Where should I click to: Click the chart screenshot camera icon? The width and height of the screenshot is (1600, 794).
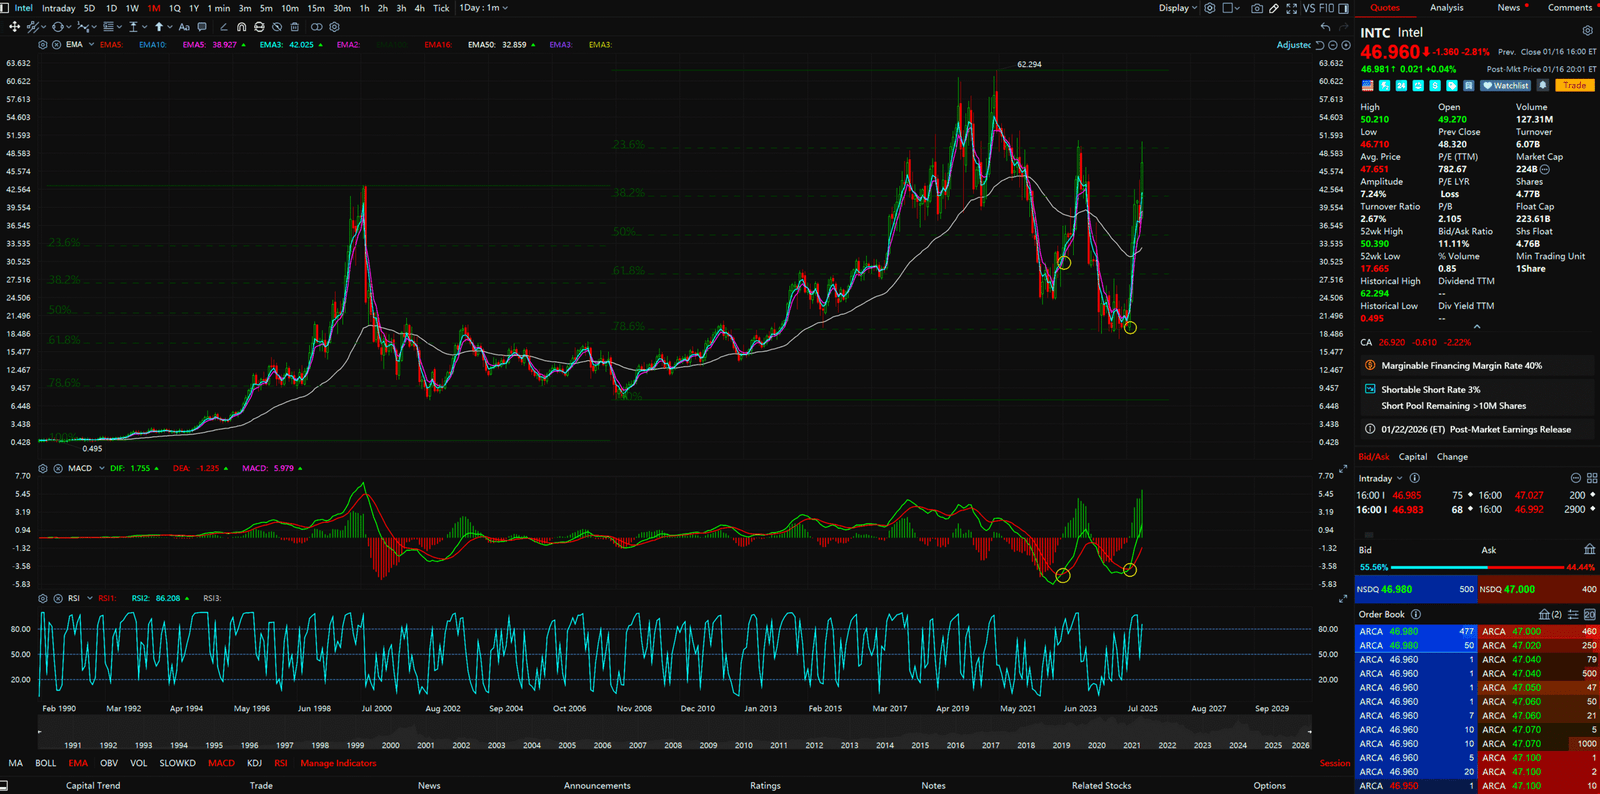(x=1257, y=8)
